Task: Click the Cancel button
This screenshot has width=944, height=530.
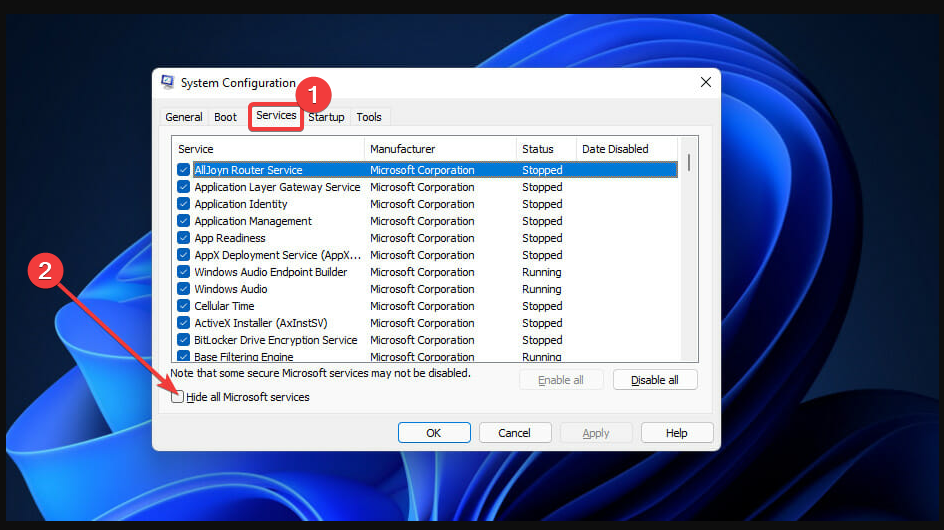Action: tap(514, 433)
